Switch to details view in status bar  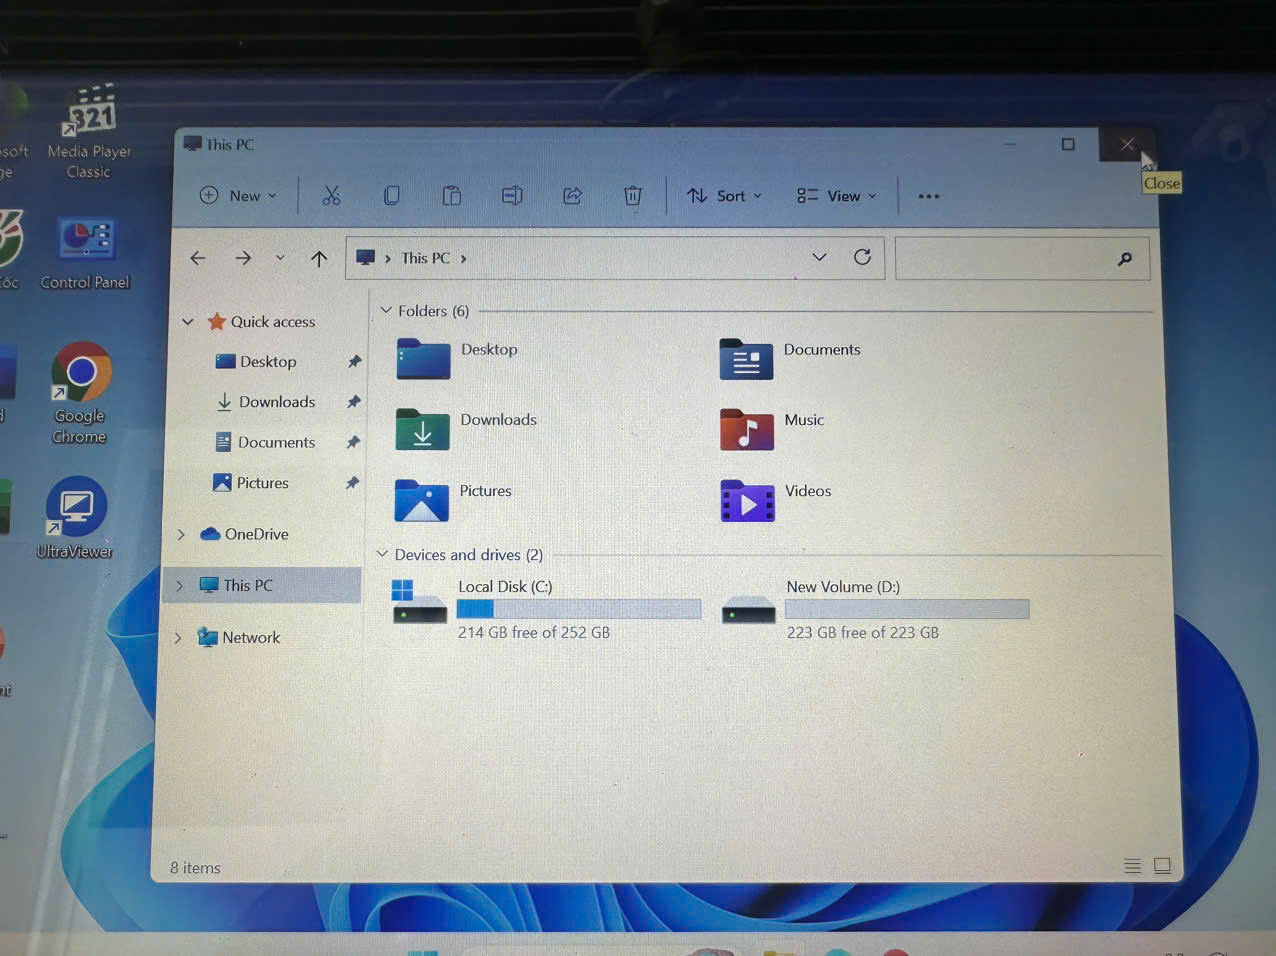(x=1132, y=866)
